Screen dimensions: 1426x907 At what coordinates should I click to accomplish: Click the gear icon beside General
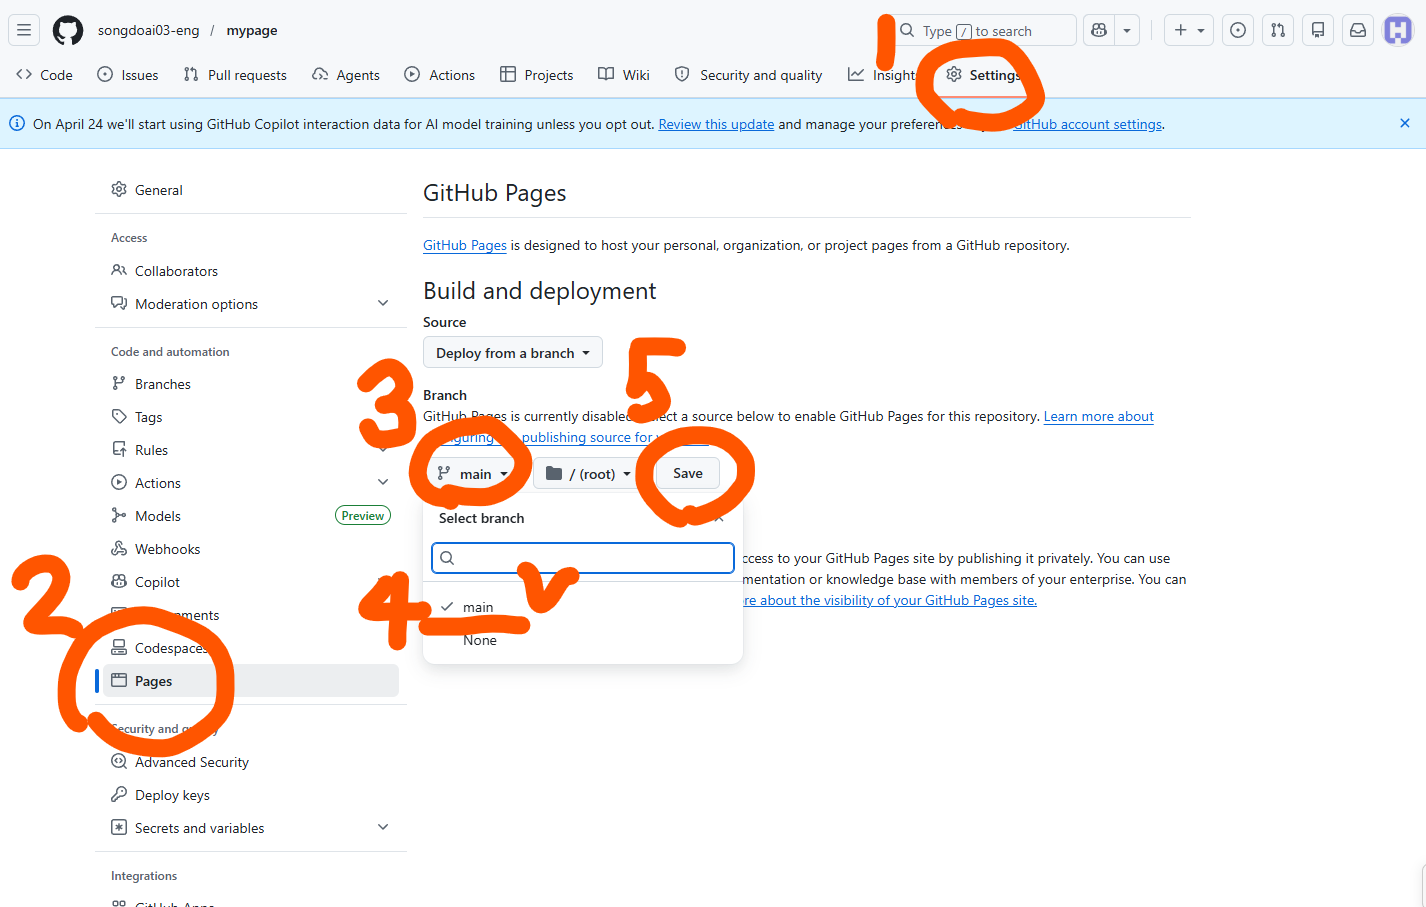click(119, 189)
